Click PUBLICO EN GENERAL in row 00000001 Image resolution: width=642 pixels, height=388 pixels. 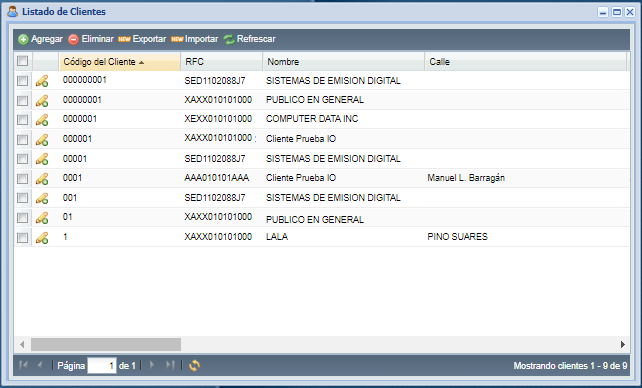(315, 100)
